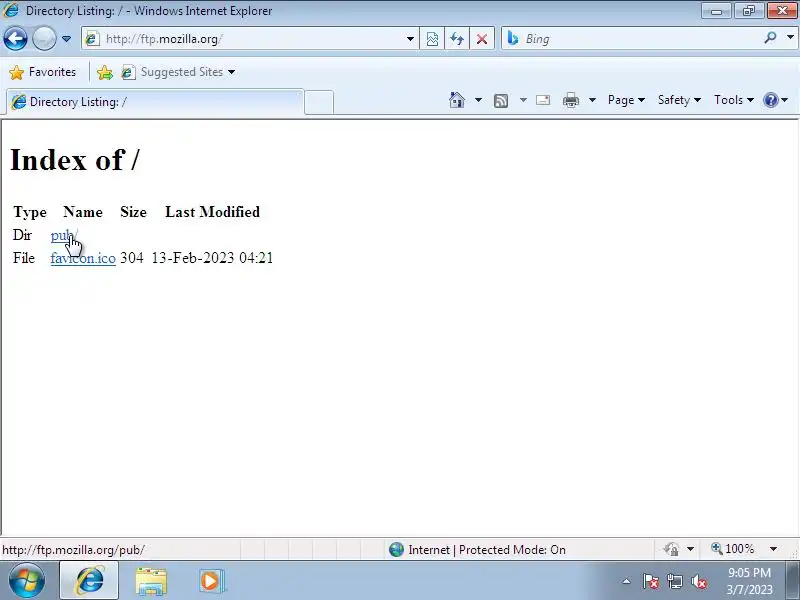Click Internet Explorer taskbar icon
This screenshot has width=800, height=600.
(x=89, y=581)
